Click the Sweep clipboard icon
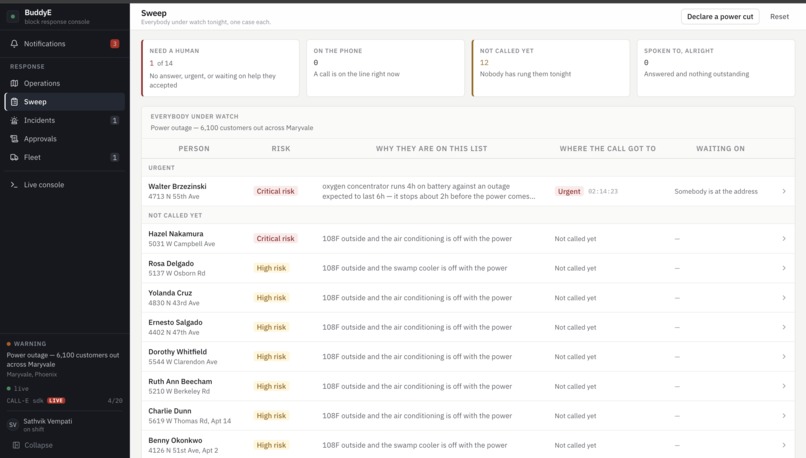Screen dimensions: 806x458 coord(14,102)
